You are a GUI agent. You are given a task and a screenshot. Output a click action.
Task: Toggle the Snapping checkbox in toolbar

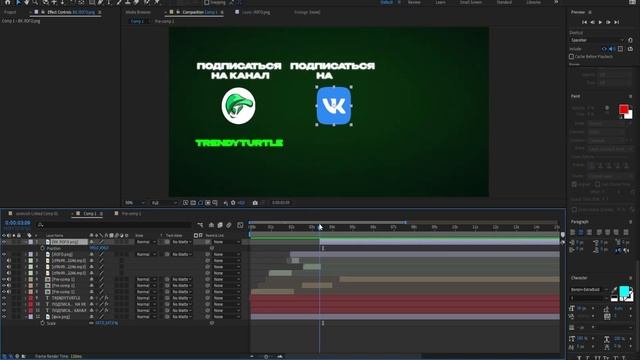(x=207, y=2)
